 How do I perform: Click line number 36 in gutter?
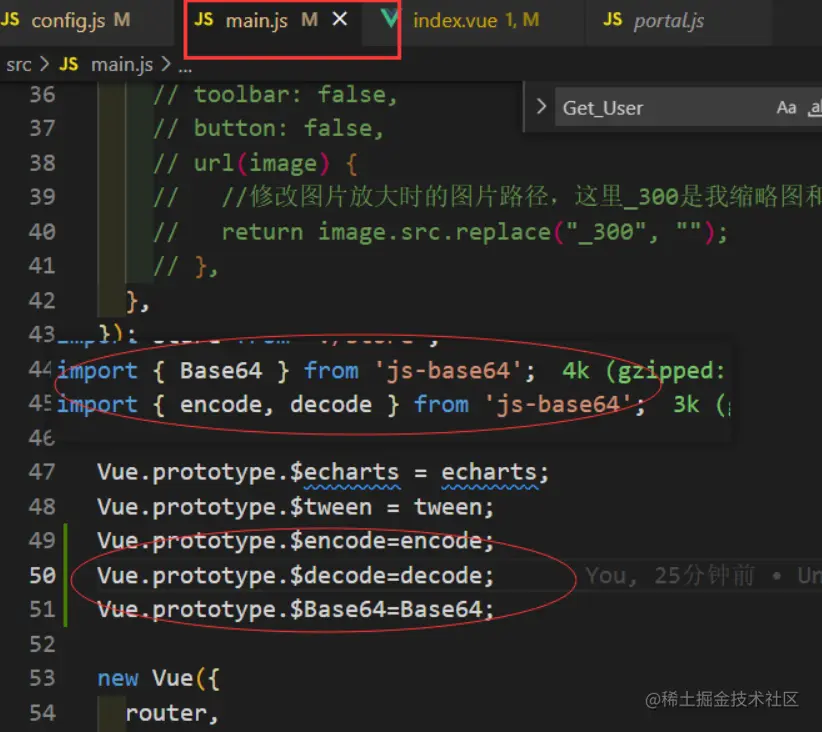point(42,95)
